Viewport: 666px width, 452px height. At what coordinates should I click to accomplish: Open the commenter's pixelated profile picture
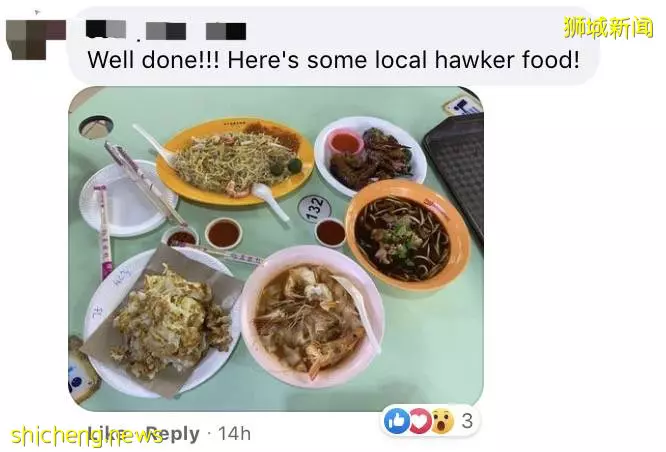[x=36, y=39]
